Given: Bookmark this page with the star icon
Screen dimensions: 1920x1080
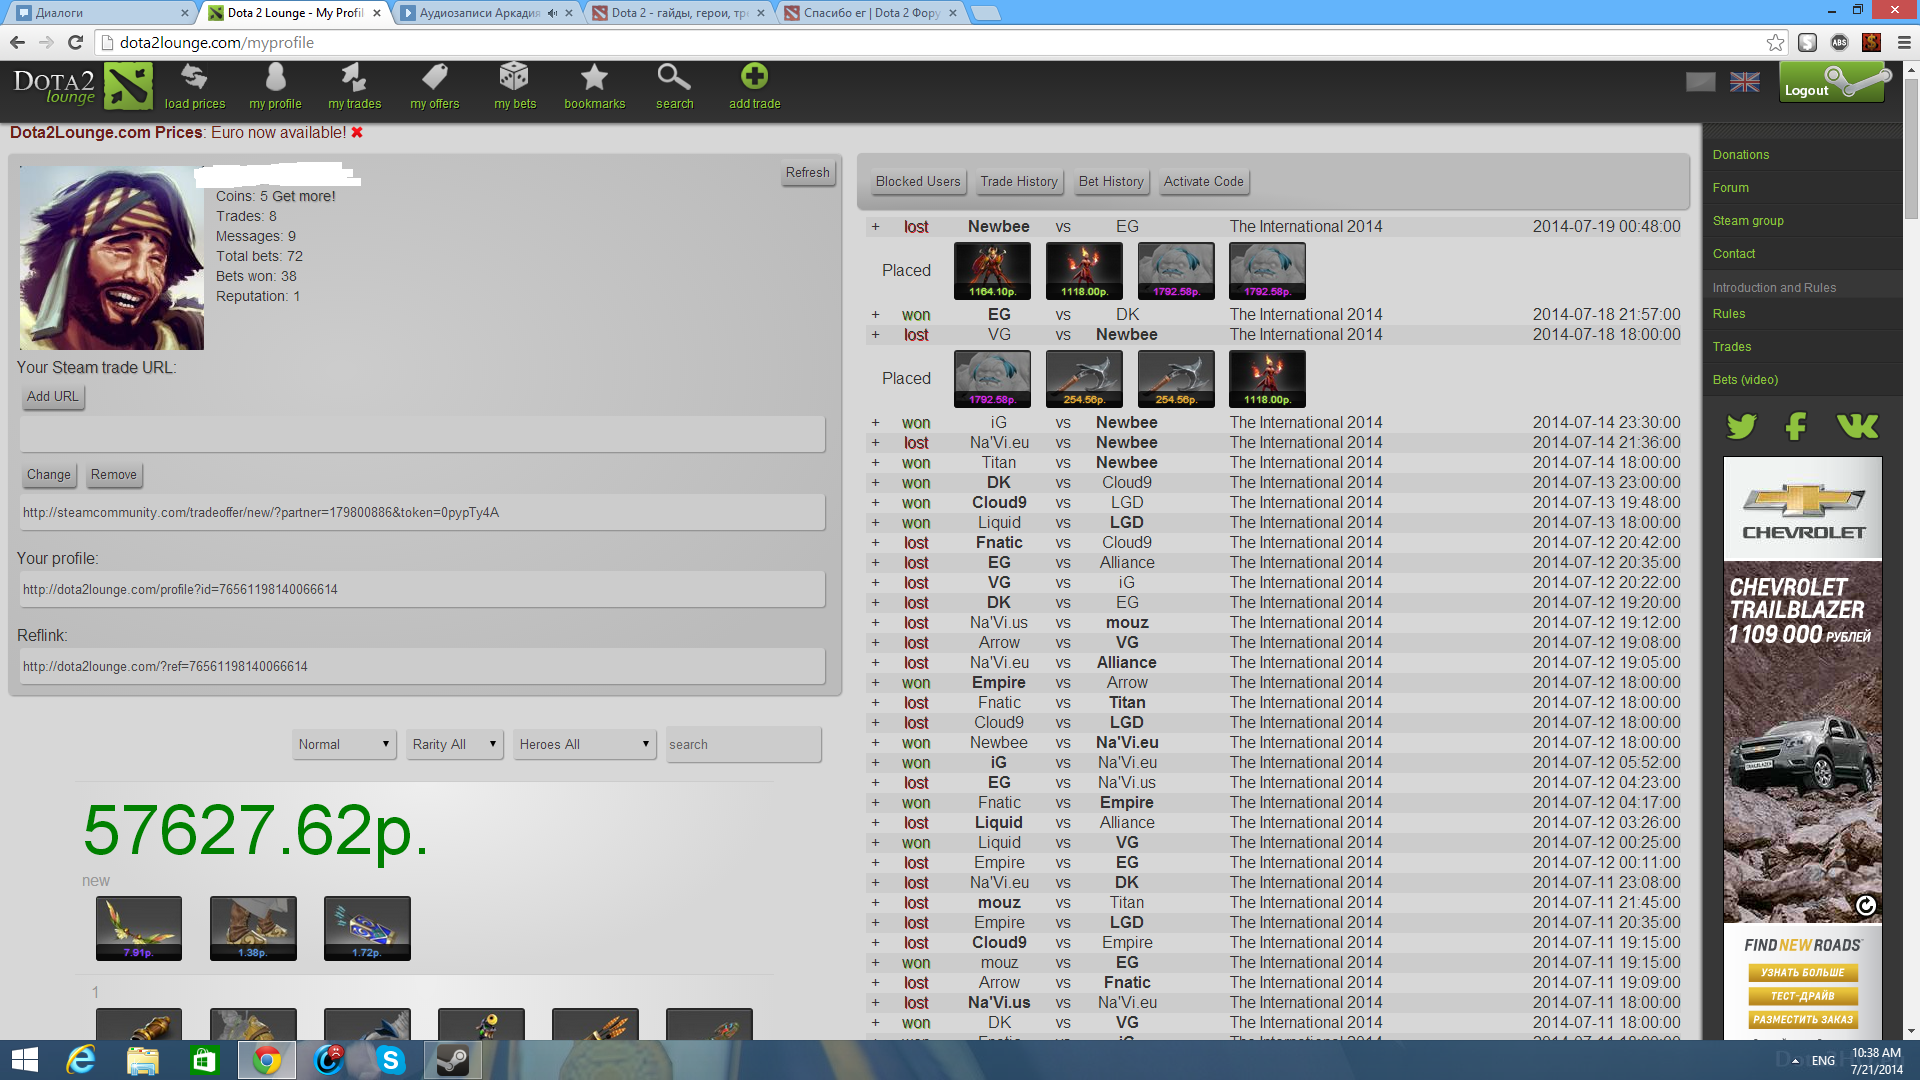Looking at the screenshot, I should click(1775, 42).
